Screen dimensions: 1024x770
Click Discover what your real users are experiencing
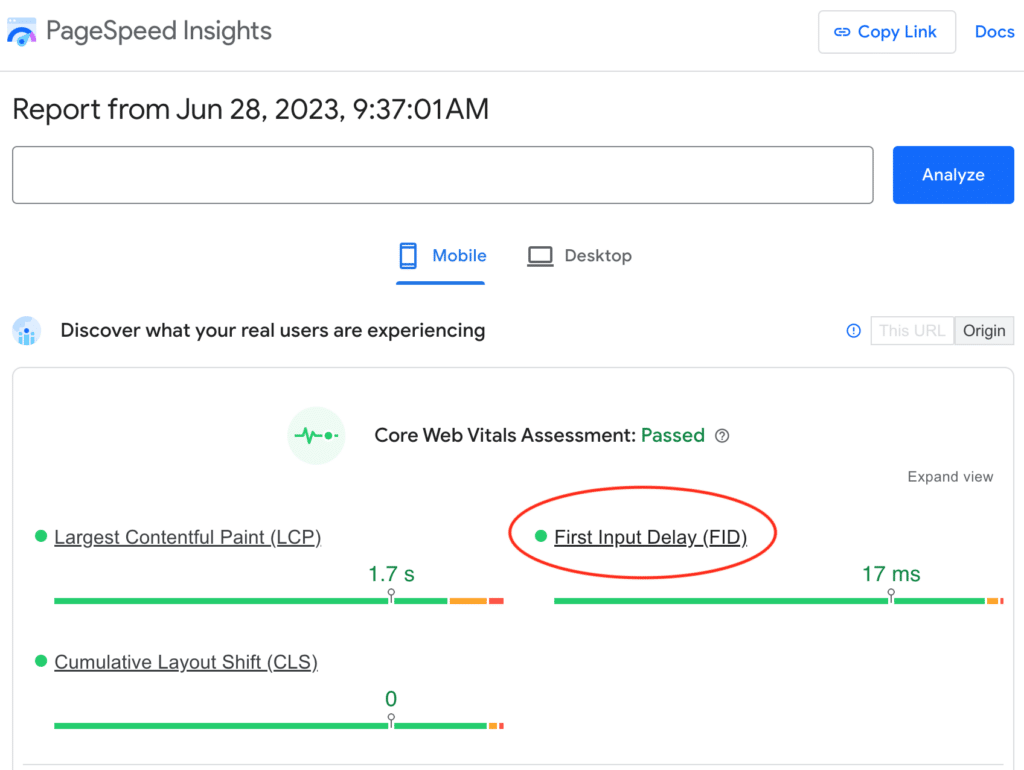pyautogui.click(x=273, y=330)
